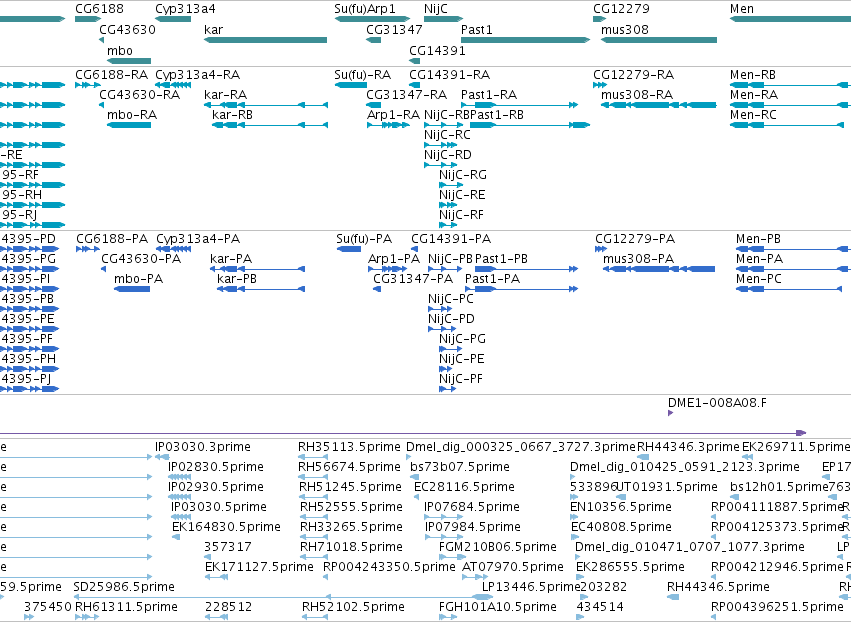Viewport: 851px width, 622px height.
Task: Open transcript Su(fu)-RA
Action: click(363, 74)
